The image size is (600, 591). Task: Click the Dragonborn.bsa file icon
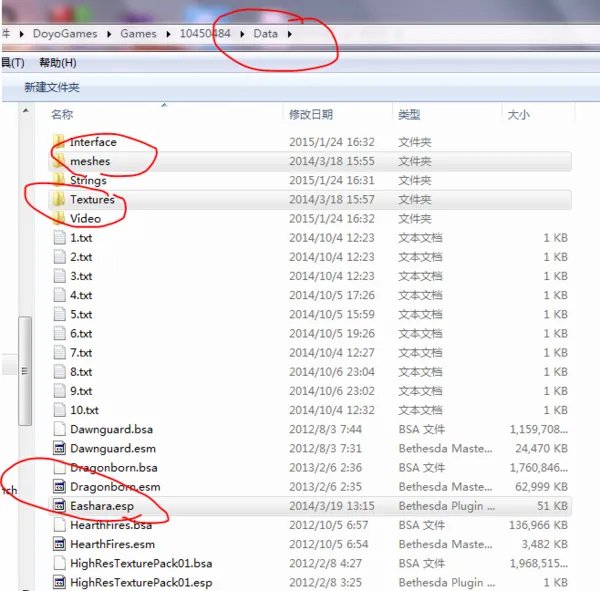click(59, 467)
